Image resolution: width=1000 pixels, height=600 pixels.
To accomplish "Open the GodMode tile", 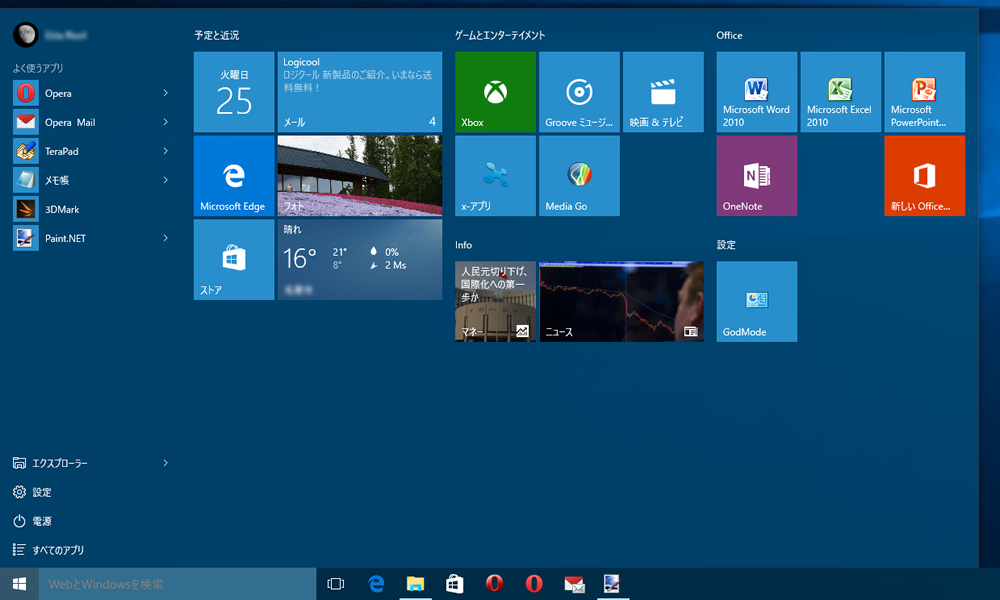I will click(x=756, y=301).
